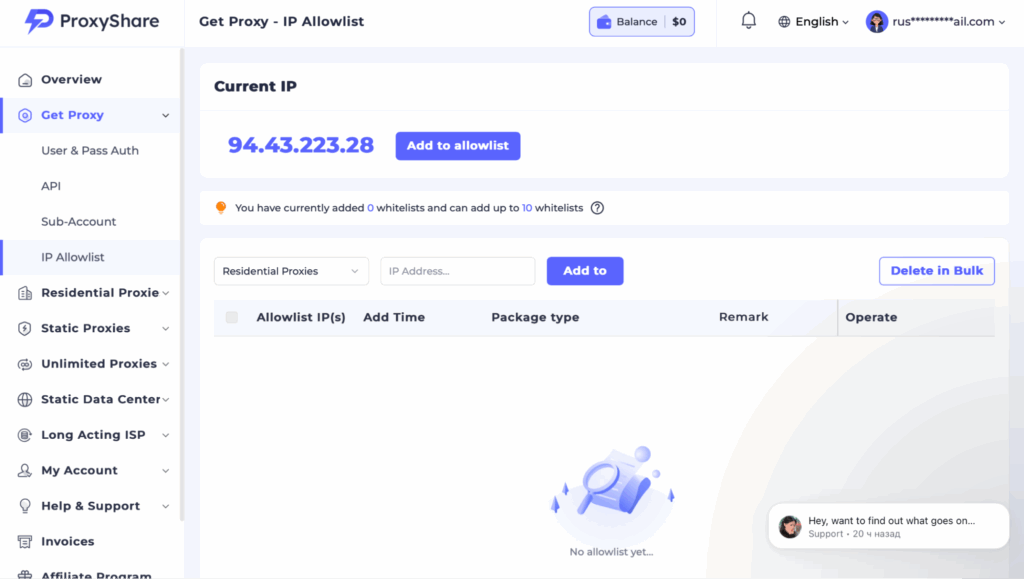Click the Help & Support bulb icon
This screenshot has height=579, width=1024.
pos(25,506)
